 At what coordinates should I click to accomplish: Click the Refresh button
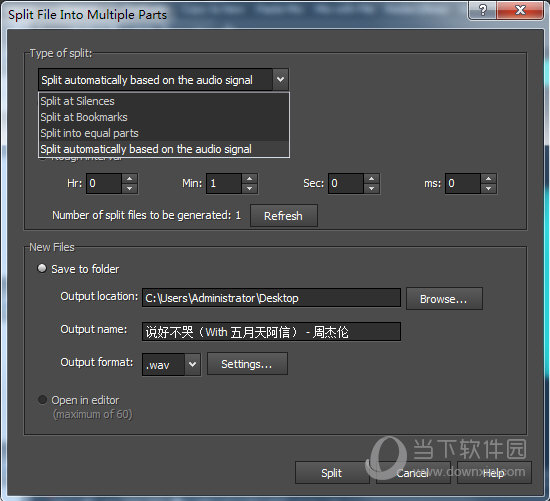pos(284,216)
